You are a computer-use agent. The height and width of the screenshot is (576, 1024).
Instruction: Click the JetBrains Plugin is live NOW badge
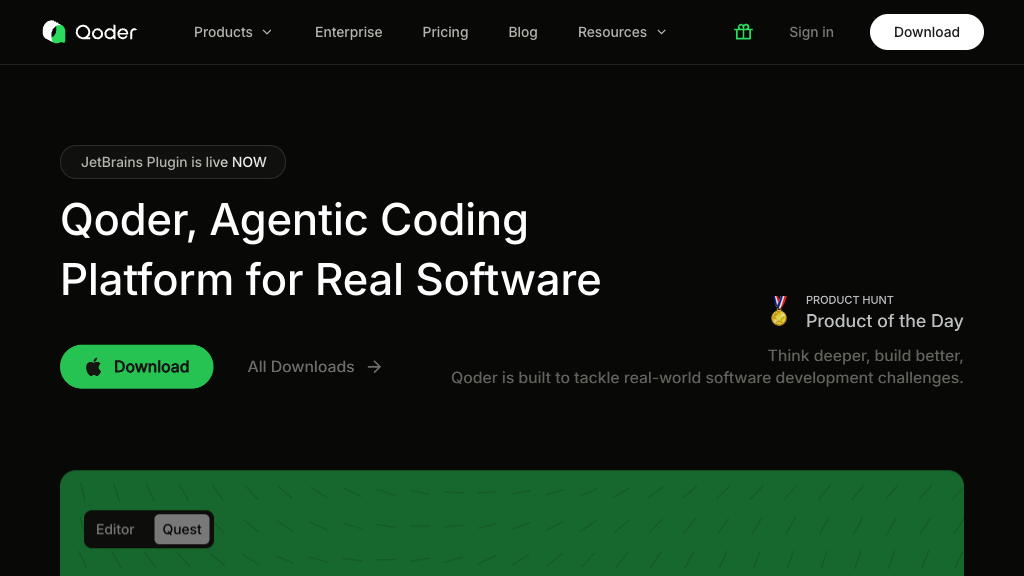(173, 162)
